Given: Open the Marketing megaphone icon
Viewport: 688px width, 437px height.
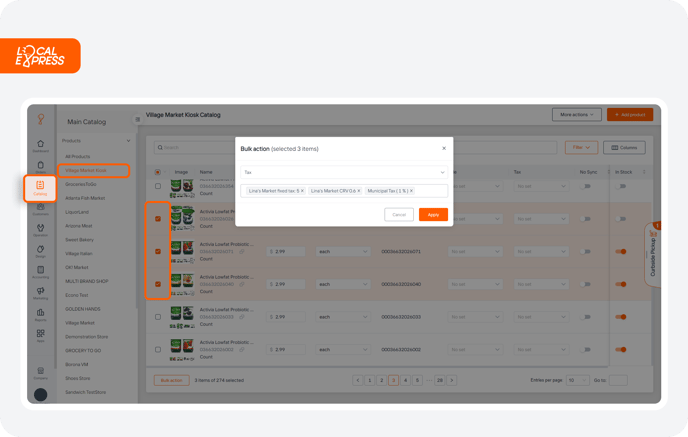Looking at the screenshot, I should coord(40,291).
